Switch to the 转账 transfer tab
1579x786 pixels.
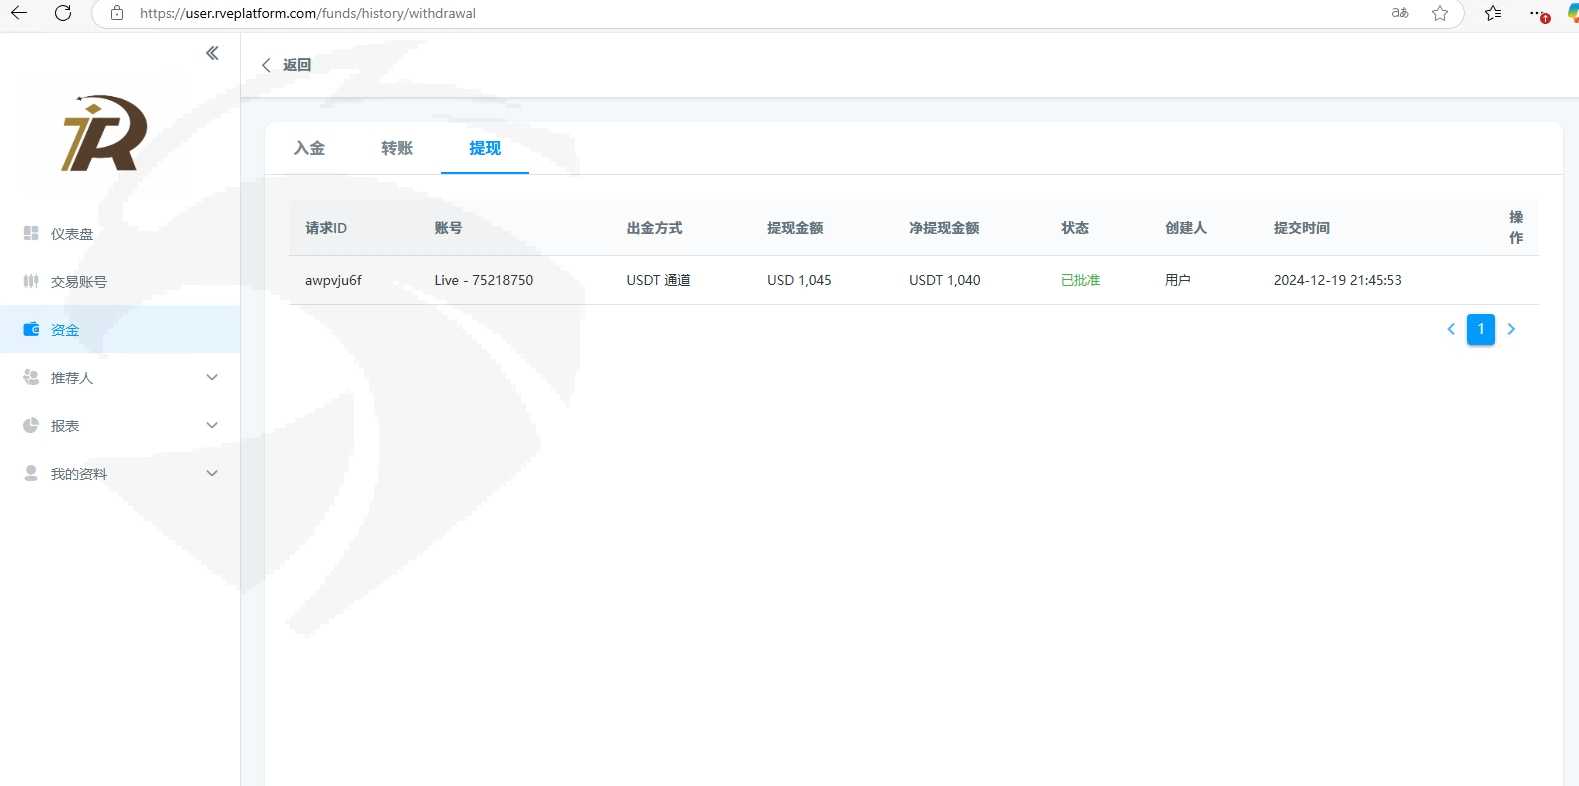397,148
